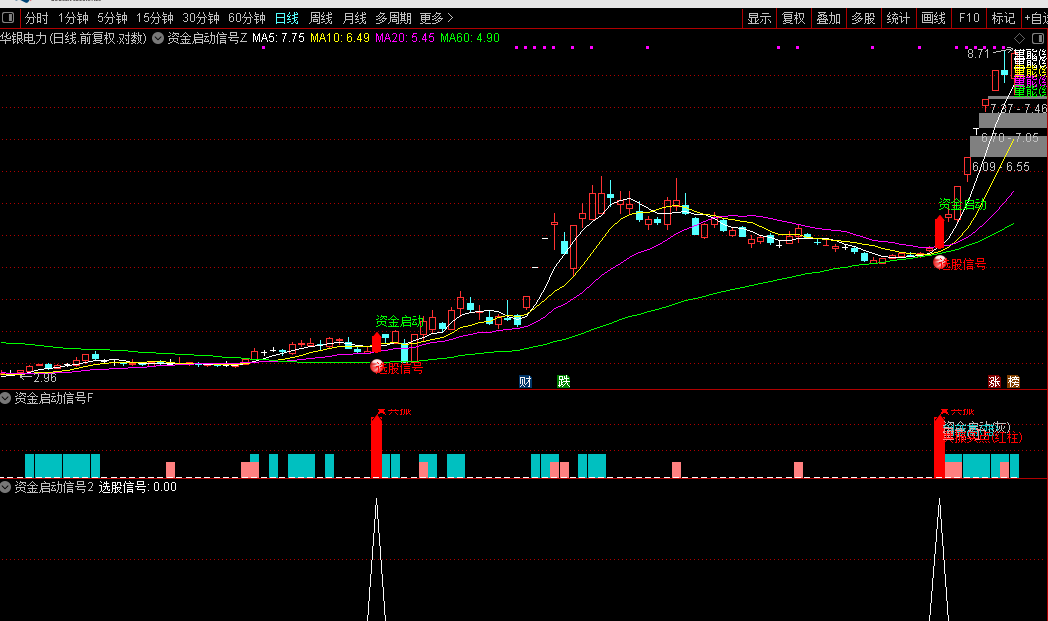The height and width of the screenshot is (621, 1048).
Task: Expand the 更多 periods menu
Action: click(x=436, y=18)
